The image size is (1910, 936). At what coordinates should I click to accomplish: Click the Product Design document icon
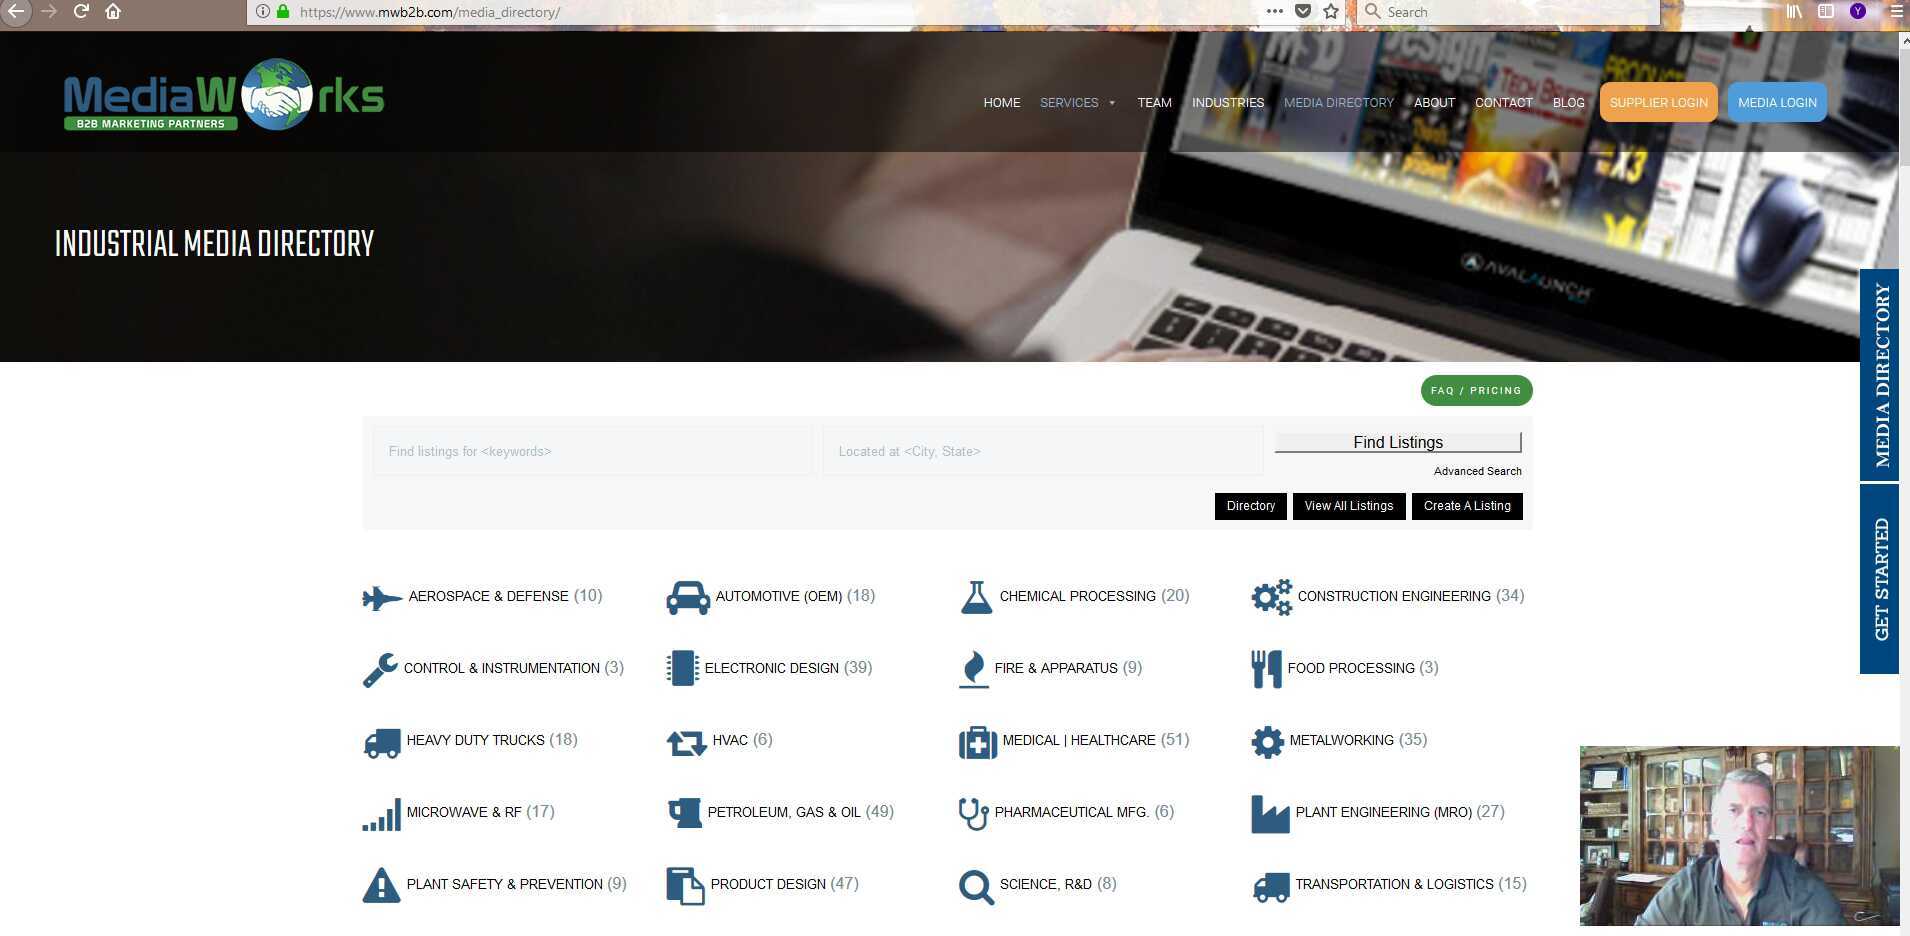(685, 886)
